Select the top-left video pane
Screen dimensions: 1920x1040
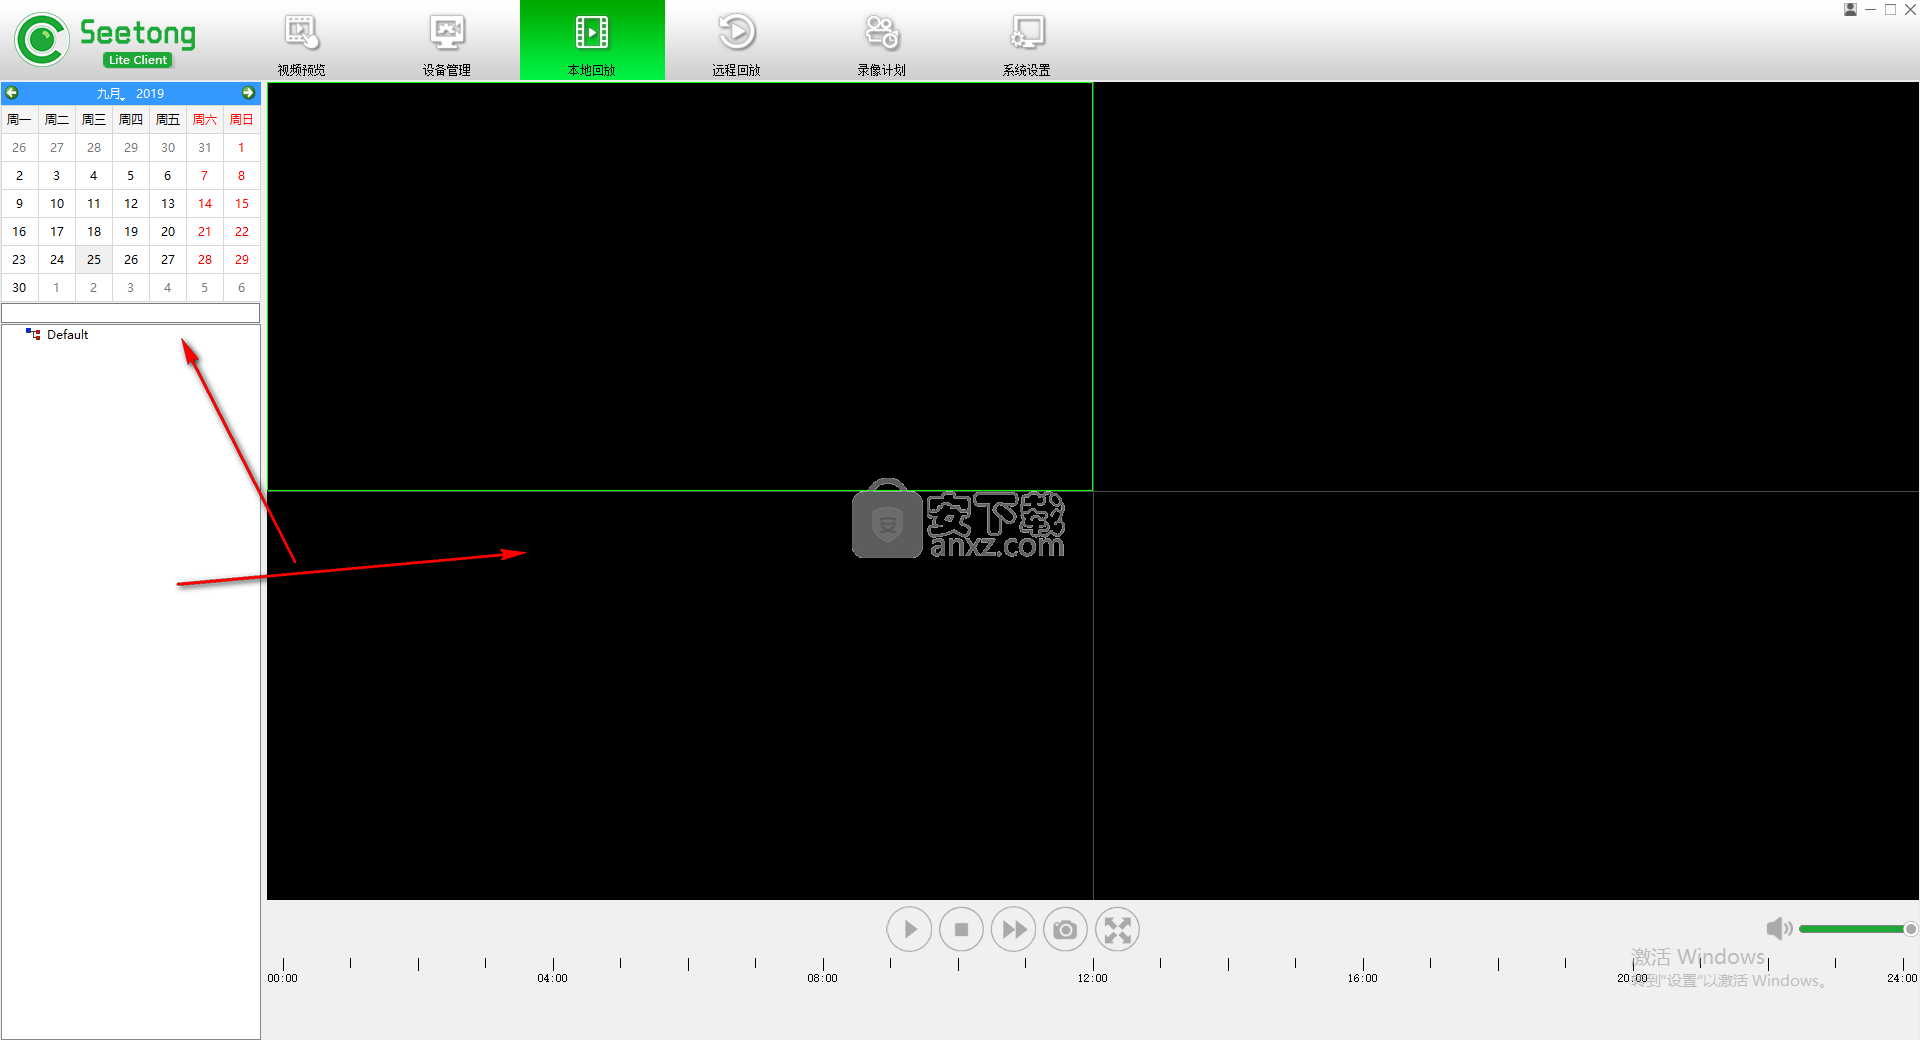click(680, 287)
